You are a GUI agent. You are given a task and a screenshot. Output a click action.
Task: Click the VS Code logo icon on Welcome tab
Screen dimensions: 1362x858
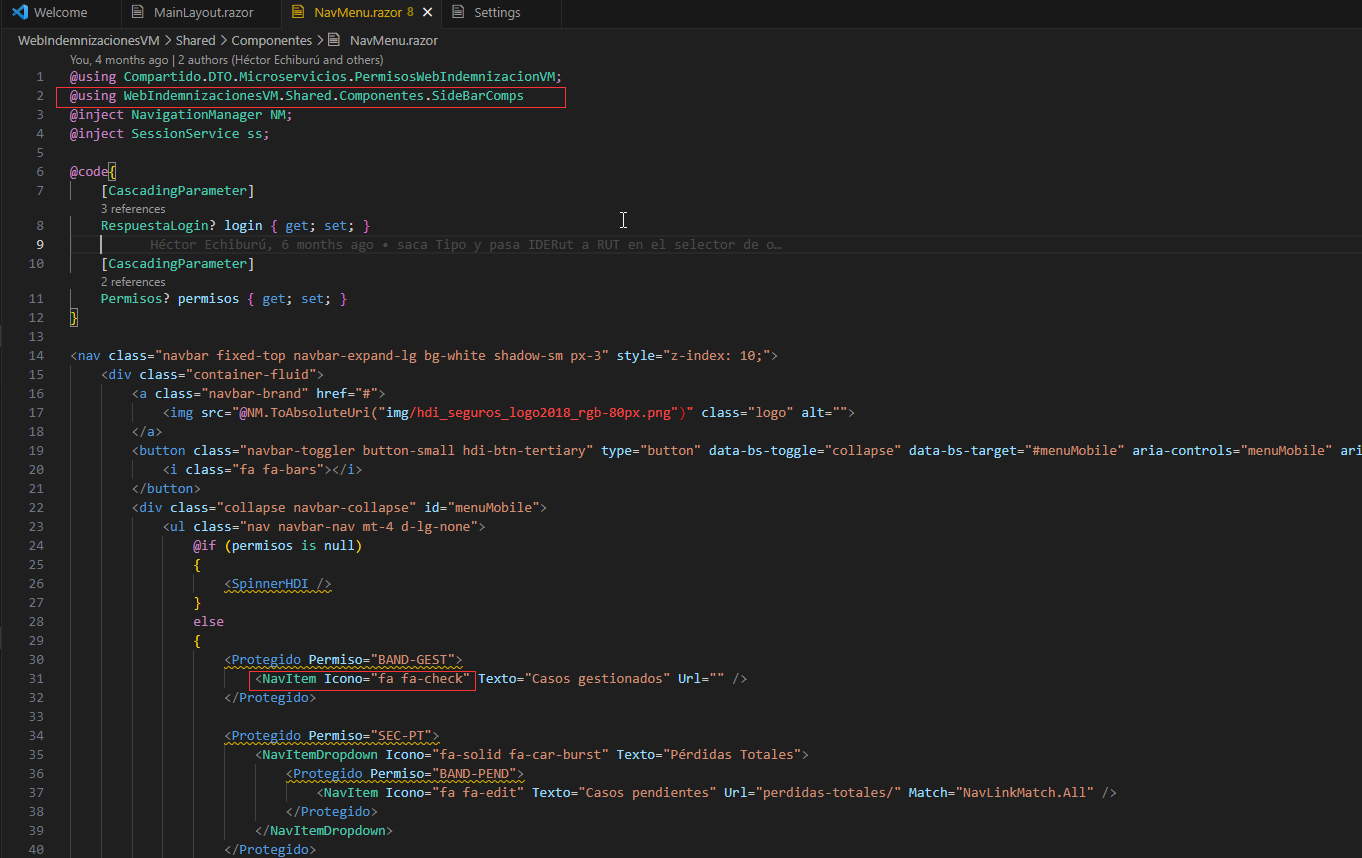tap(18, 13)
